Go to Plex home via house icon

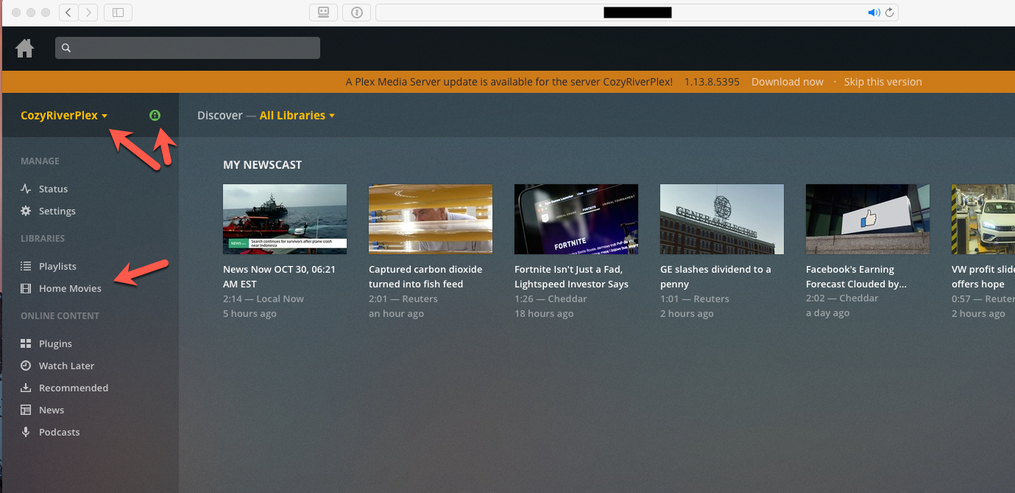[25, 49]
